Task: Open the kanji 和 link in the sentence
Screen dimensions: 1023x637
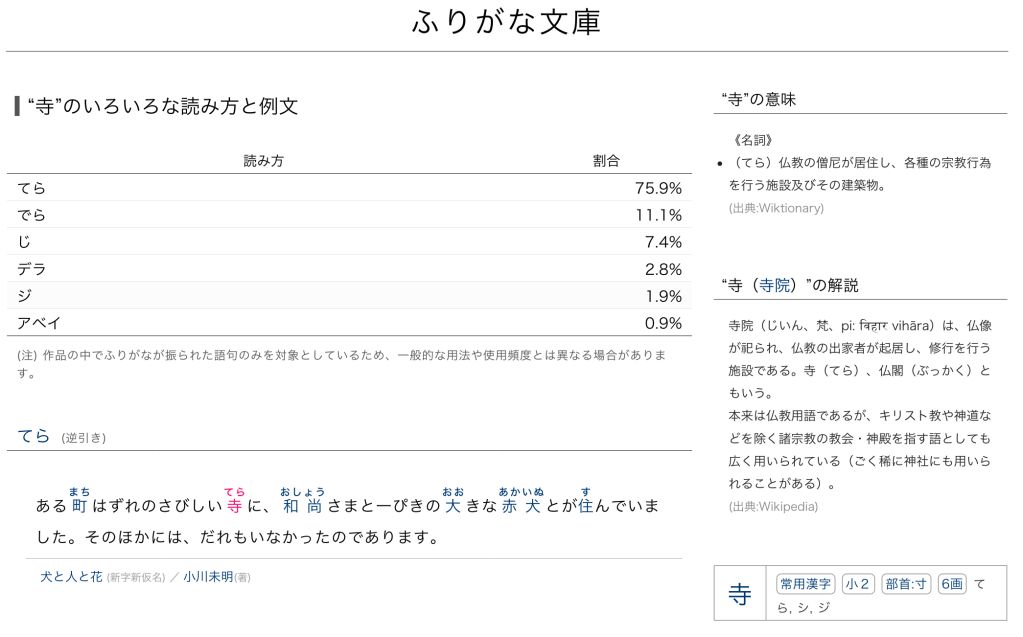Action: [291, 506]
